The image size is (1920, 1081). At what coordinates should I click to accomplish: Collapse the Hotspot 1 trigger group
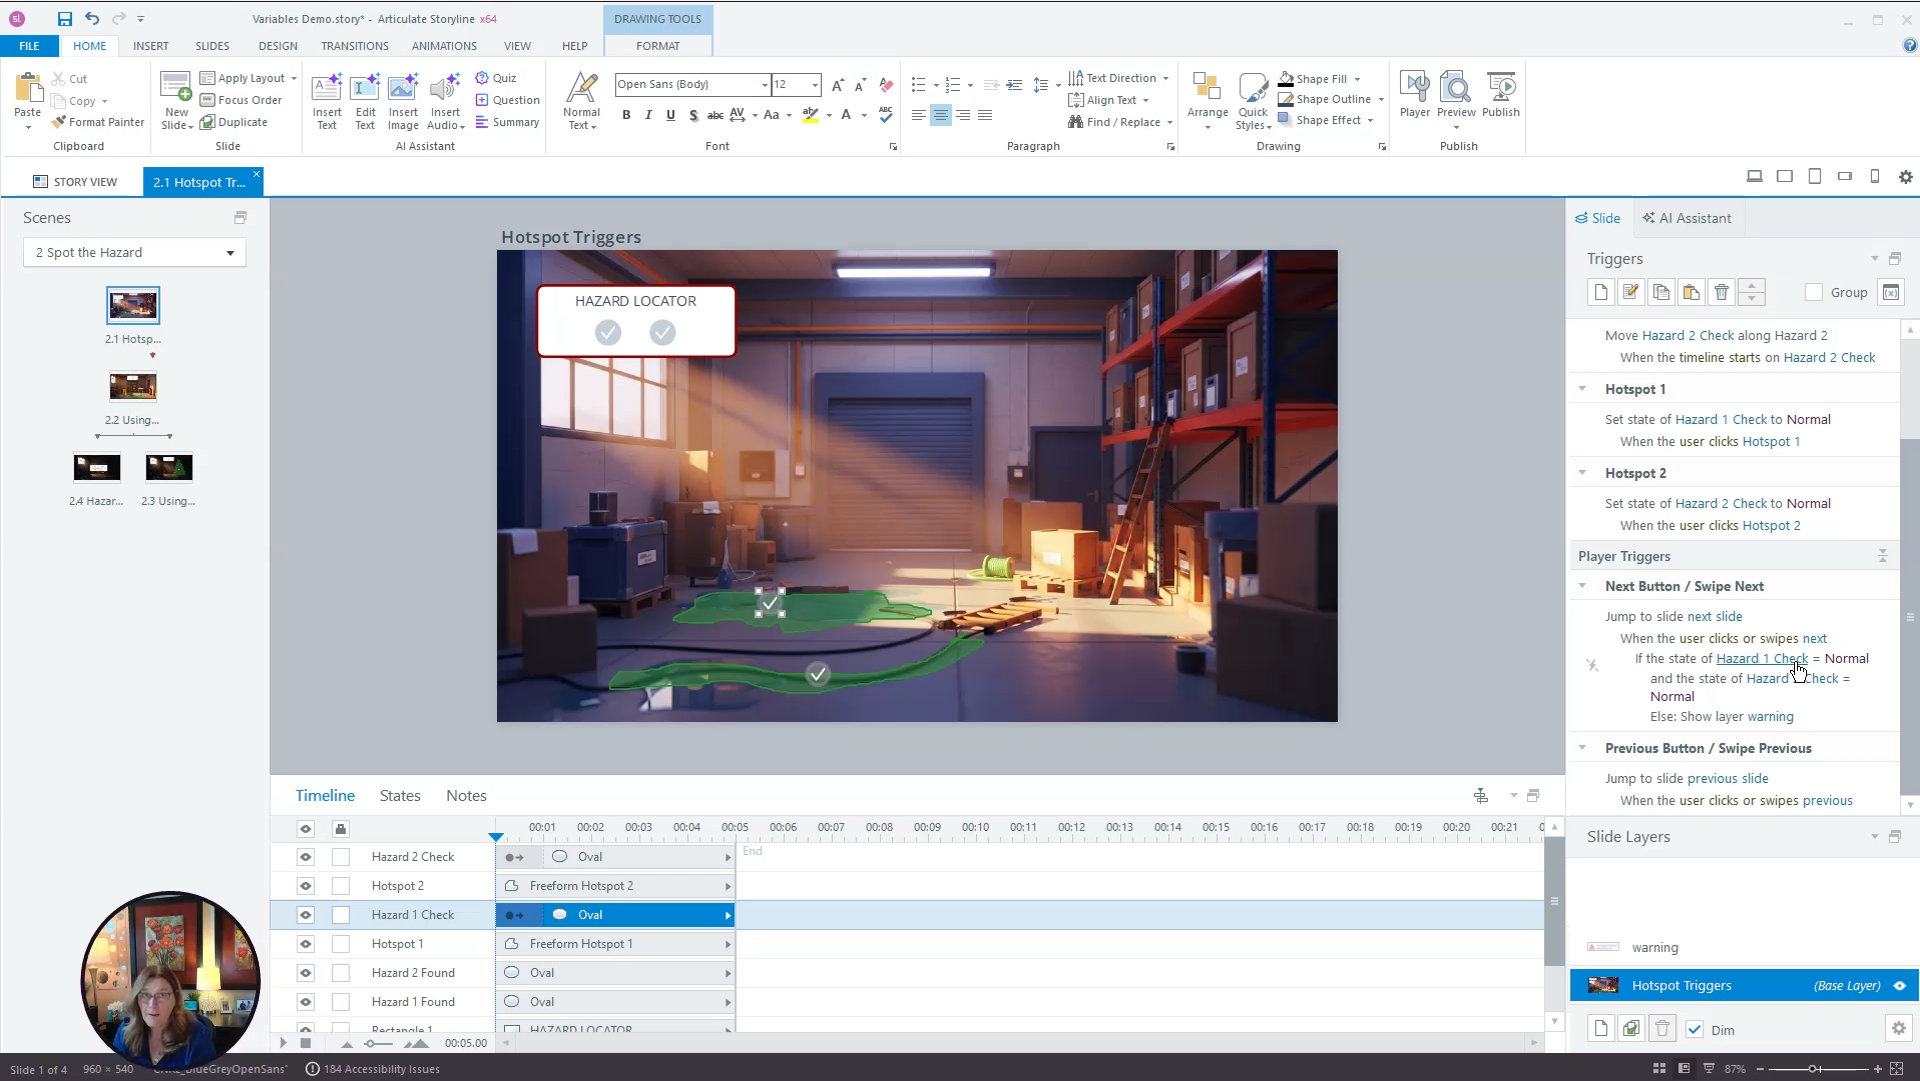click(1582, 389)
